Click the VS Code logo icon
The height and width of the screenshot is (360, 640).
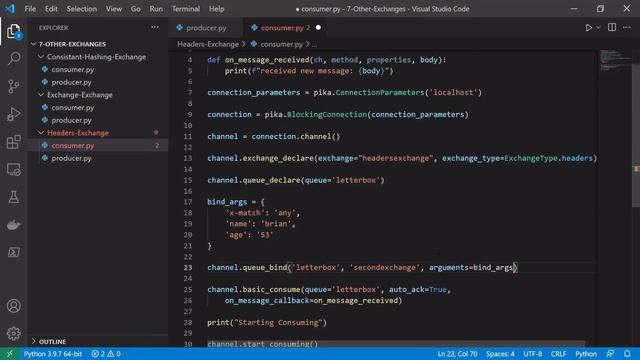10,9
